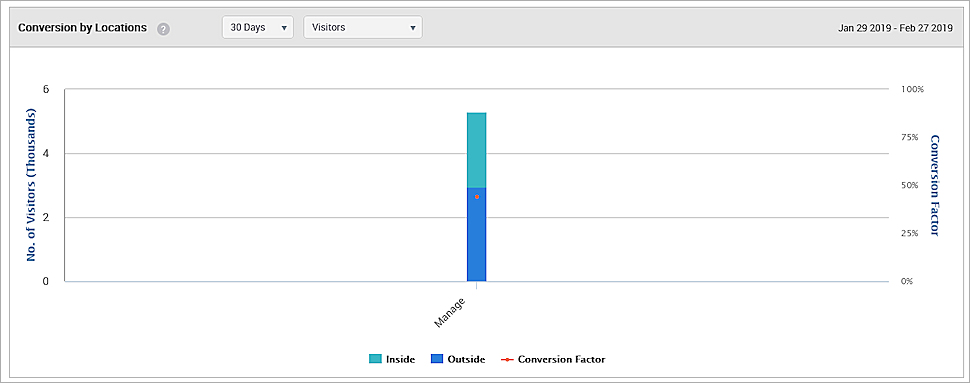
Task: Click the teal Inside bar segment
Action: [476, 150]
